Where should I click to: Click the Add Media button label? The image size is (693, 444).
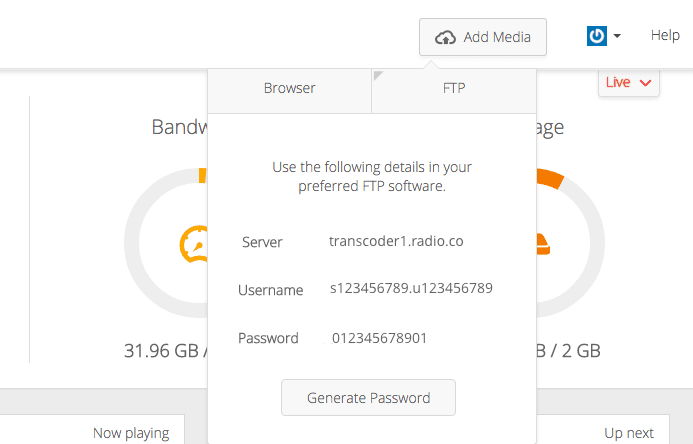pos(497,37)
